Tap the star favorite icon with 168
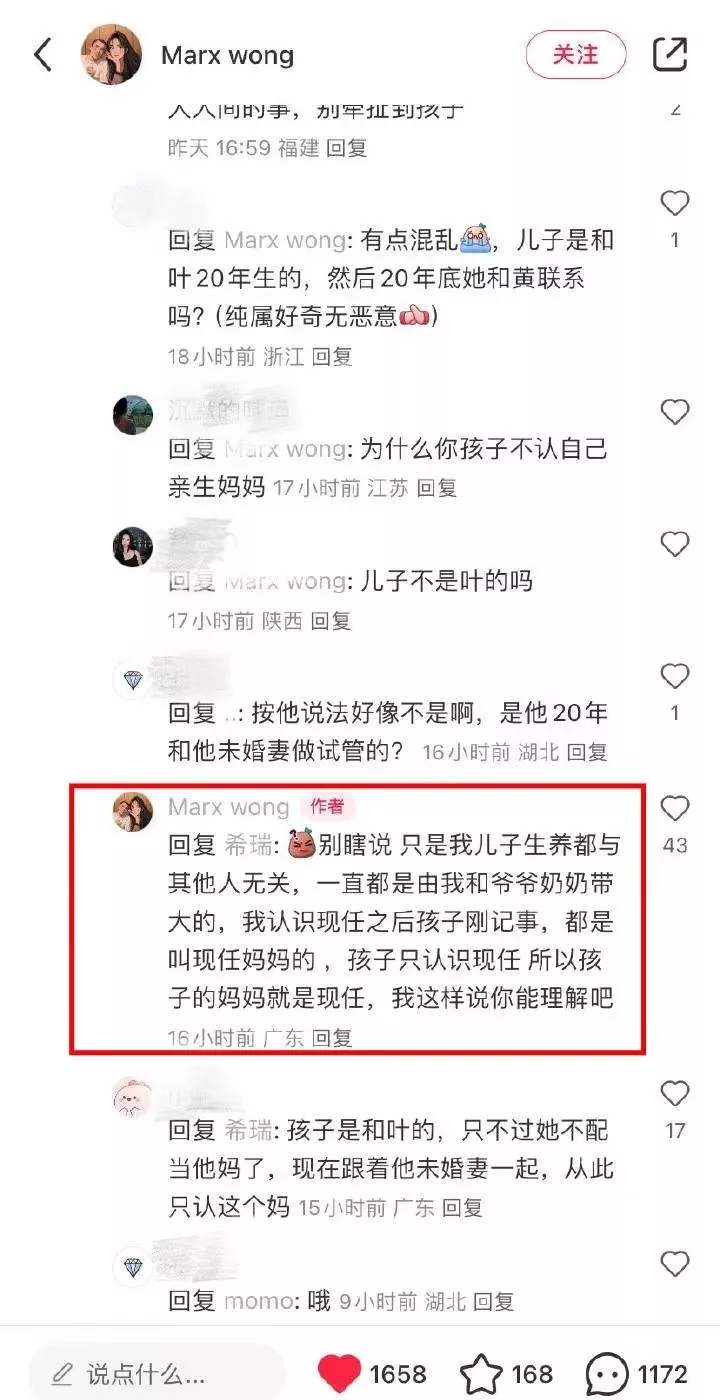This screenshot has width=720, height=1400. pos(481,1373)
